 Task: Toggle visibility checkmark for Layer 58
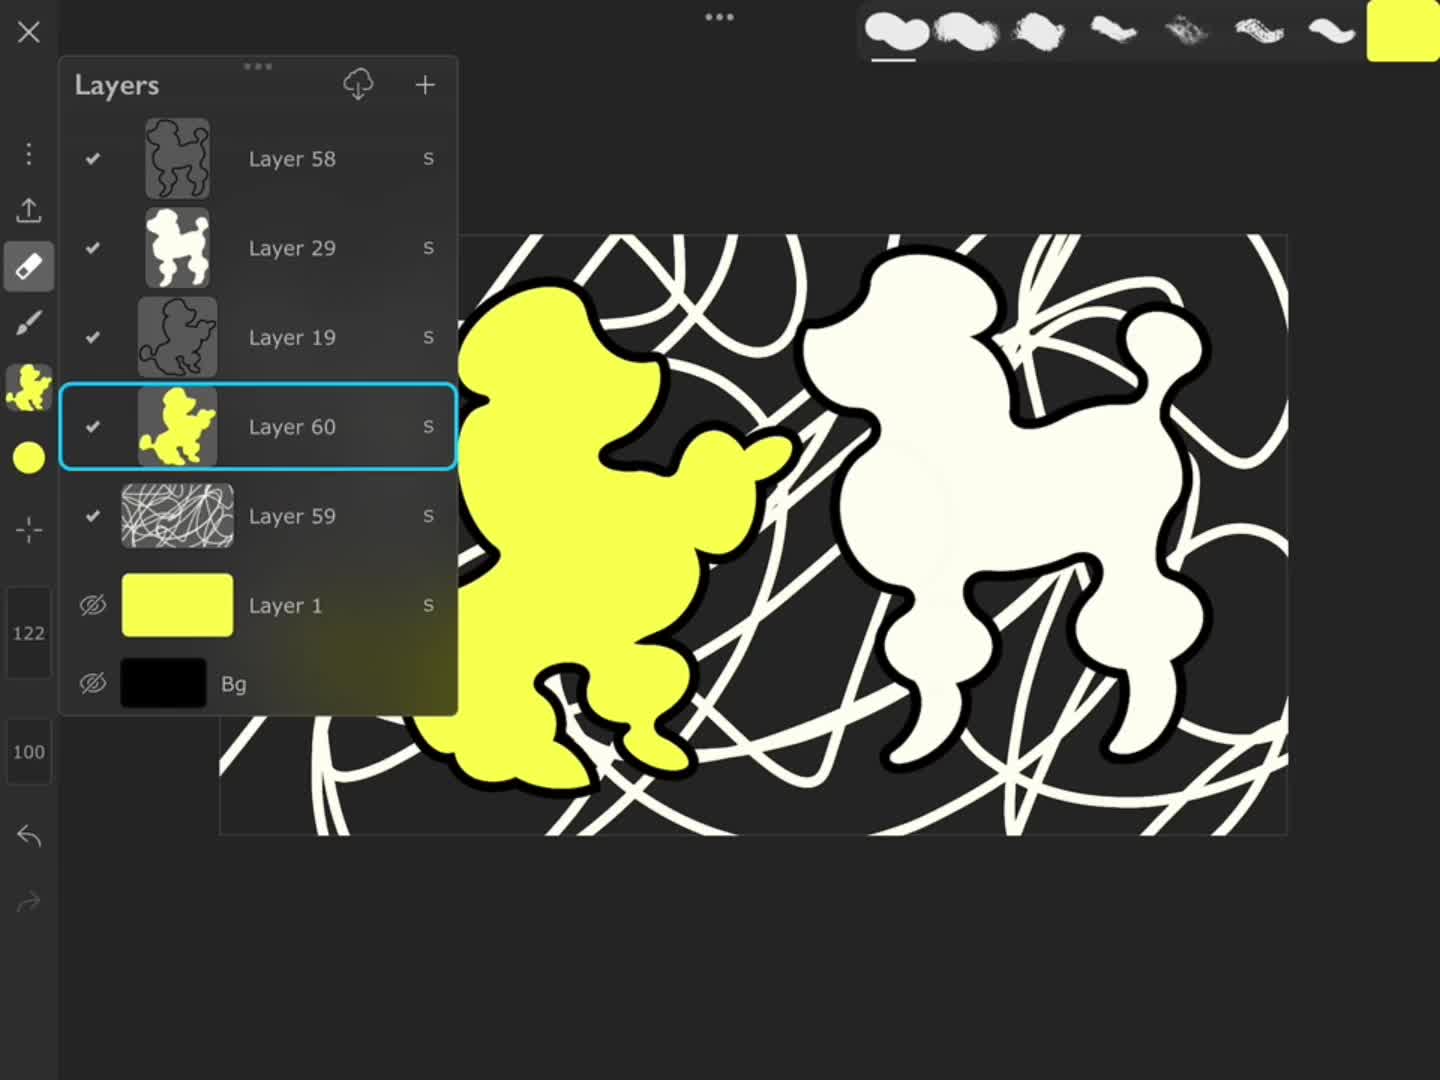[93, 158]
